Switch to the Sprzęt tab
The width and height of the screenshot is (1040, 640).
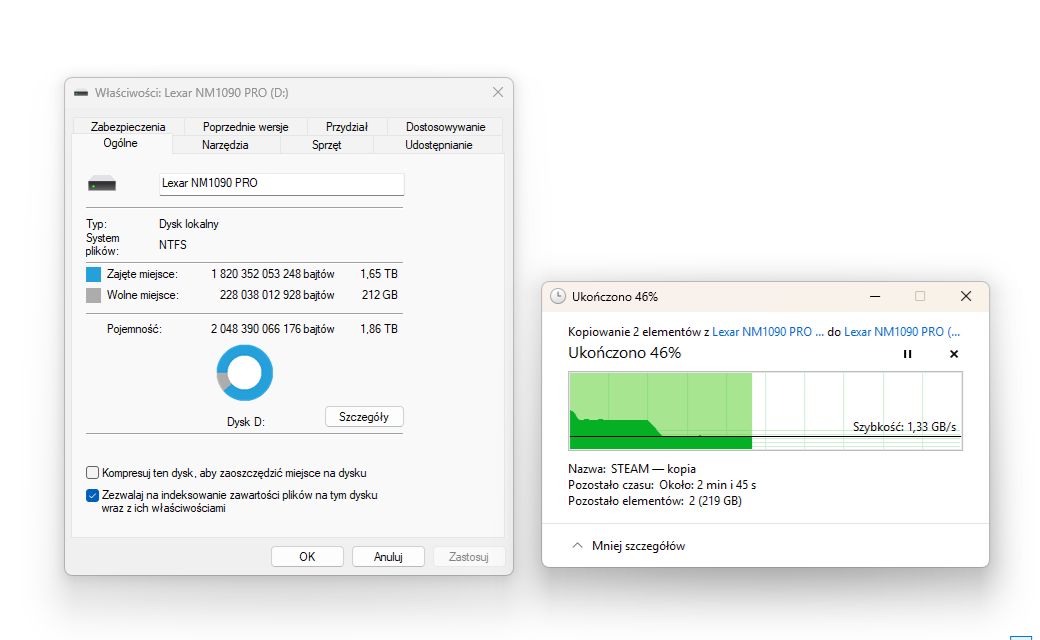(326, 145)
